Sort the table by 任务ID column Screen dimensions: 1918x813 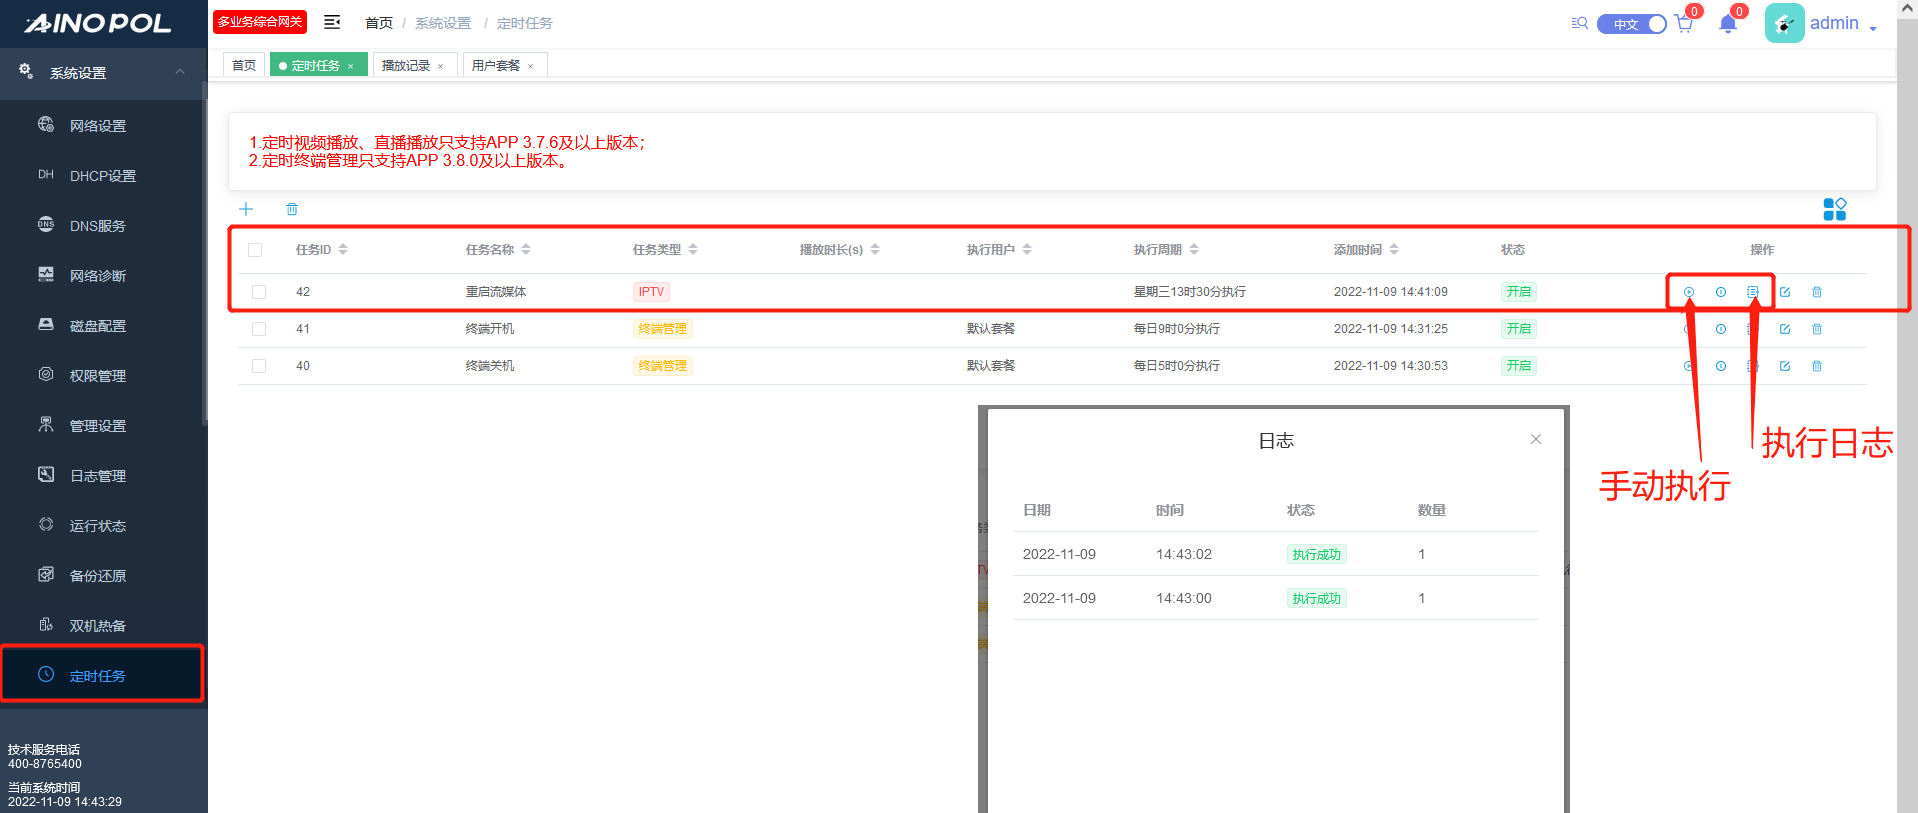point(343,250)
